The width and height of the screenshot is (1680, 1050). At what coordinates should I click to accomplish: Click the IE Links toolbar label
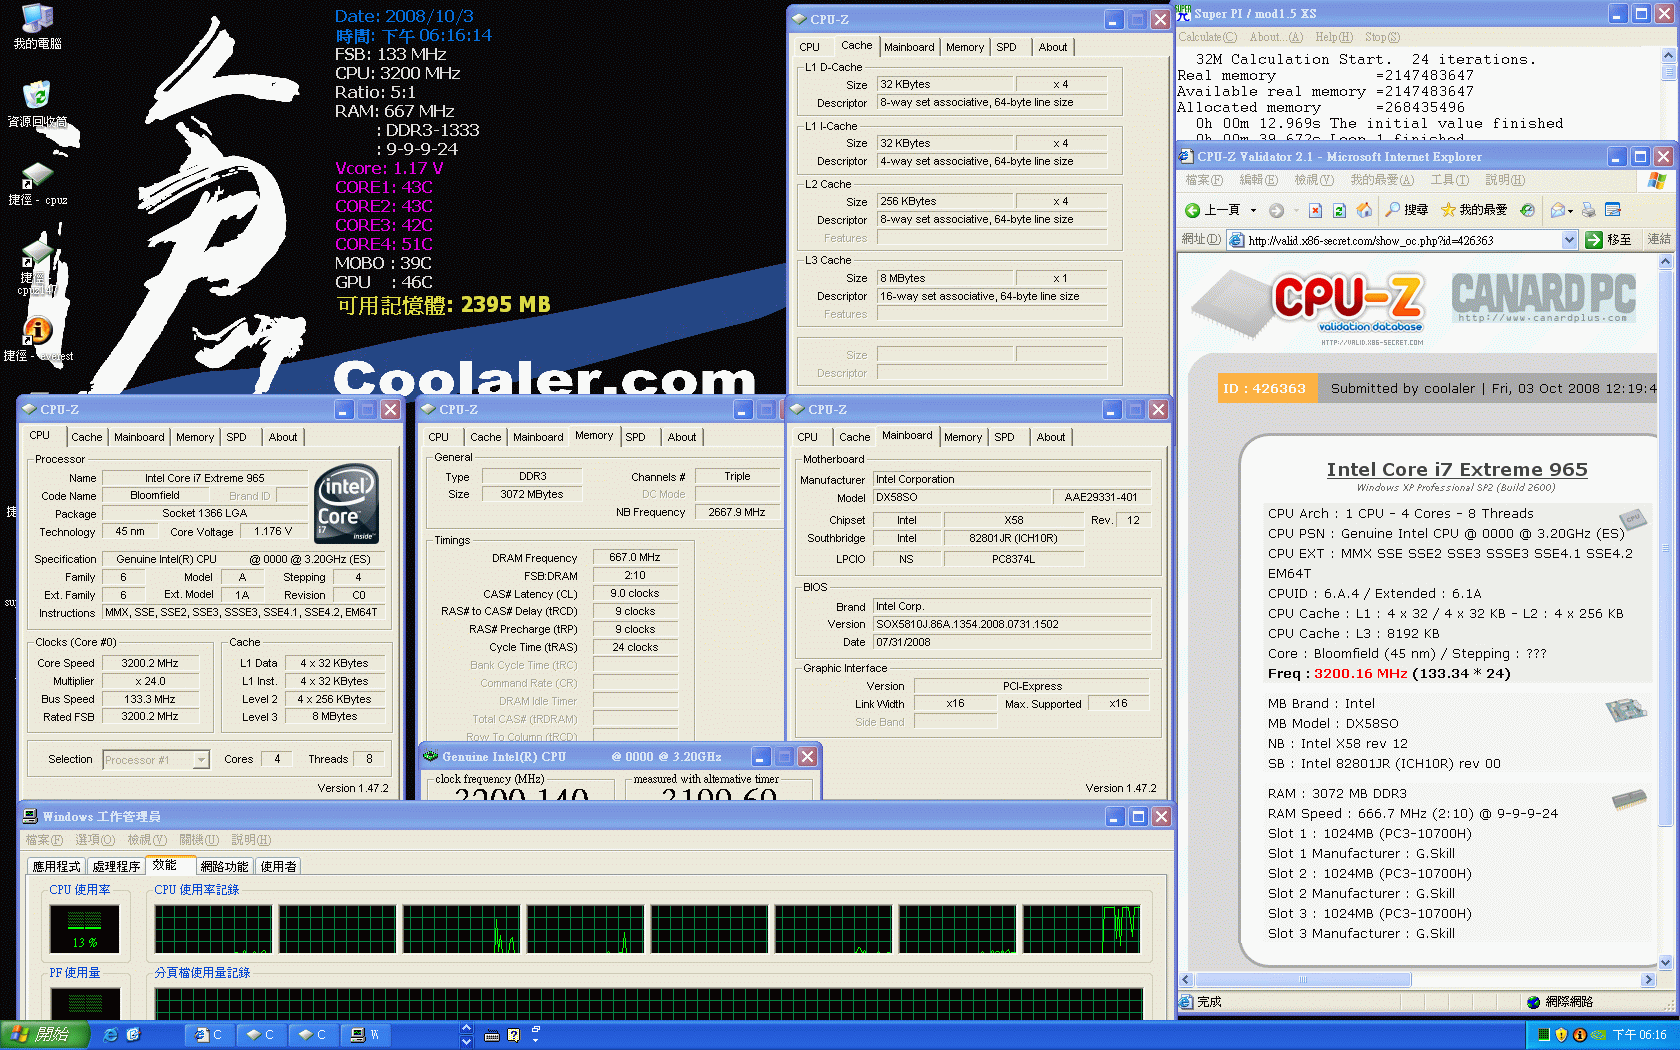click(x=1659, y=240)
